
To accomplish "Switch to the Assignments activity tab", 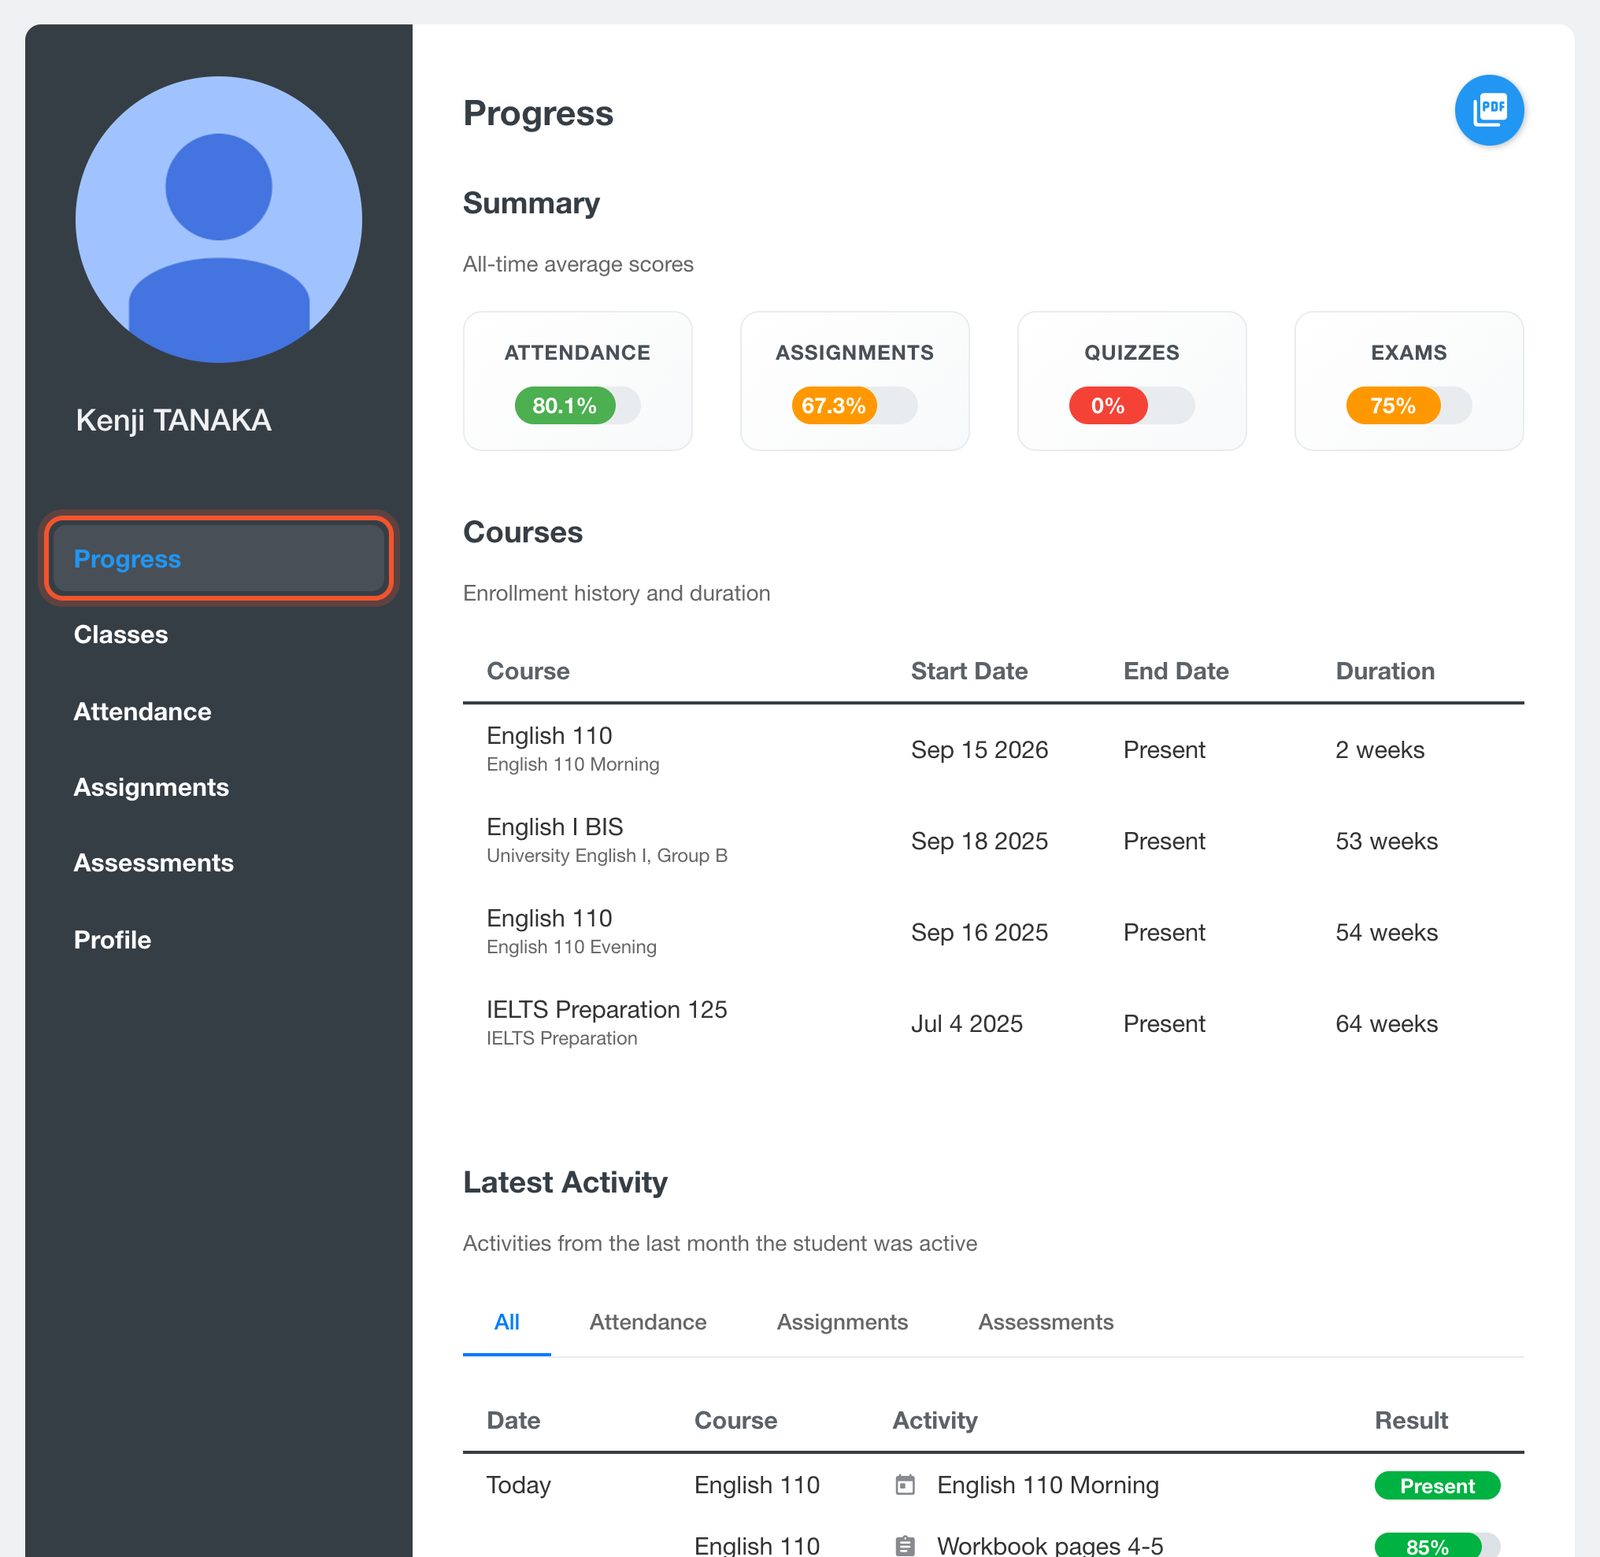I will [x=842, y=1322].
